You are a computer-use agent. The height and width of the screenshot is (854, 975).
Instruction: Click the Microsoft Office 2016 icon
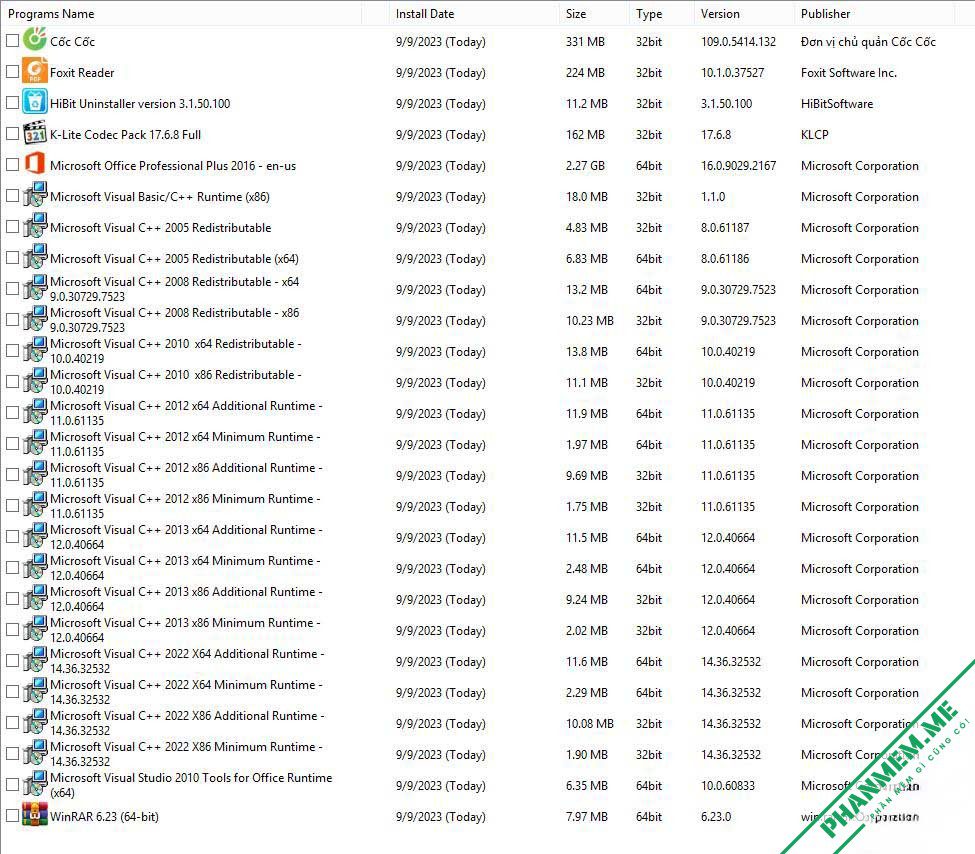(35, 164)
